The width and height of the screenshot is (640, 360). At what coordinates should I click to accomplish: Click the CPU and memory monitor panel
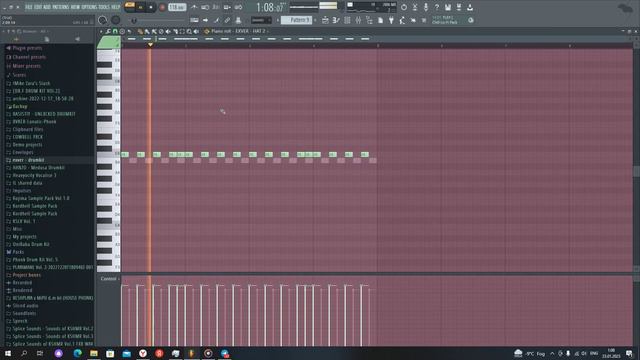pos(371,7)
